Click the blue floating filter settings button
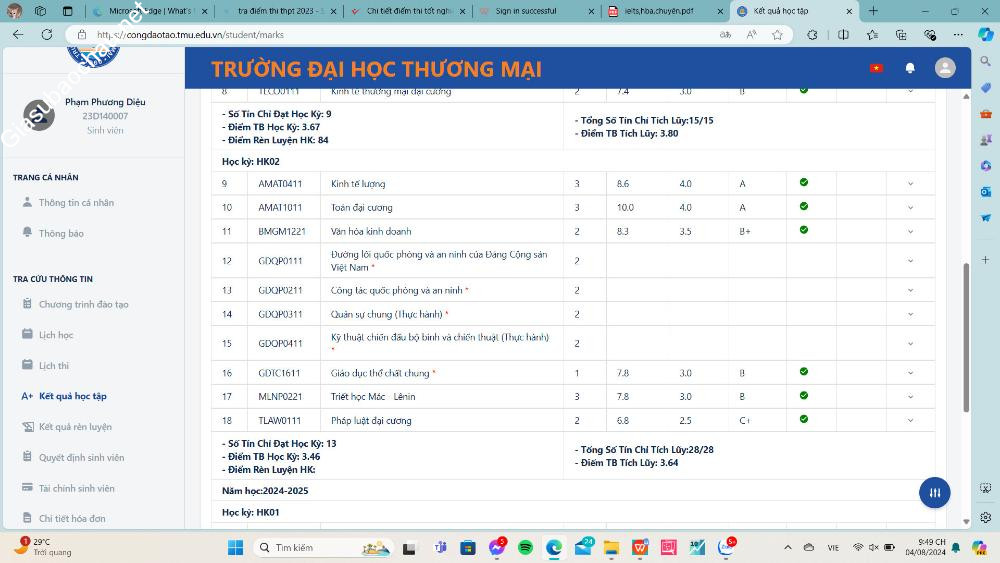Screen dimensions: 1000x563 [x=934, y=492]
